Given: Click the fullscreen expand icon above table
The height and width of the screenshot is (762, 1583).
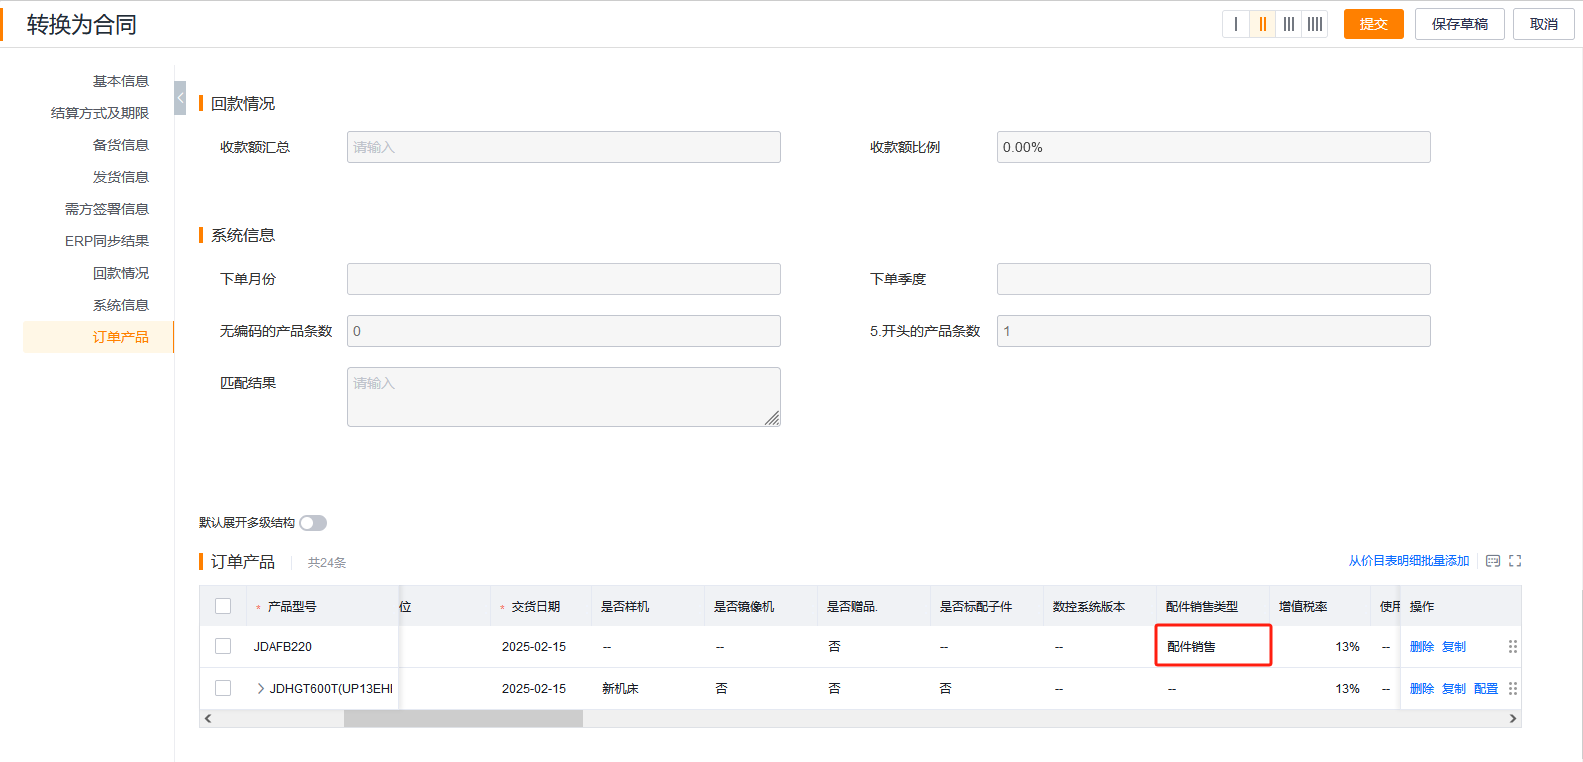Looking at the screenshot, I should coord(1515,561).
